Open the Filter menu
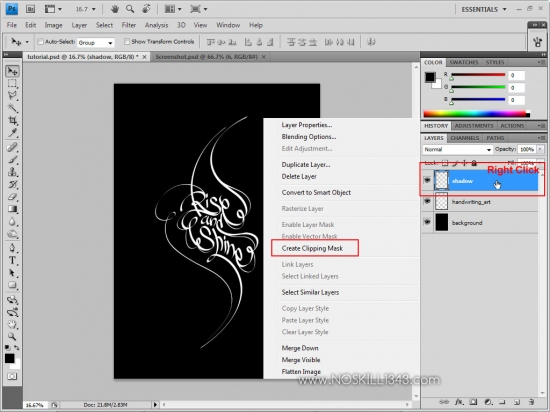Screen dimensions: 550x412 pos(129,25)
